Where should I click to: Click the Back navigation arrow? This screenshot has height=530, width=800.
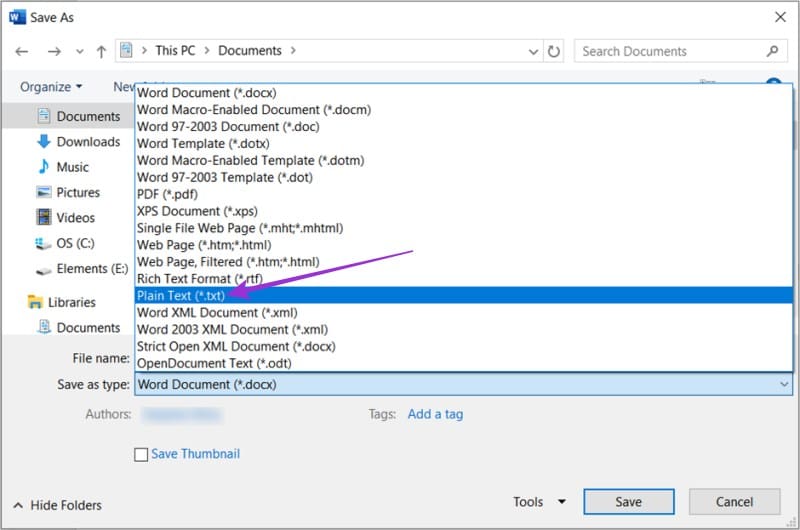[x=22, y=51]
